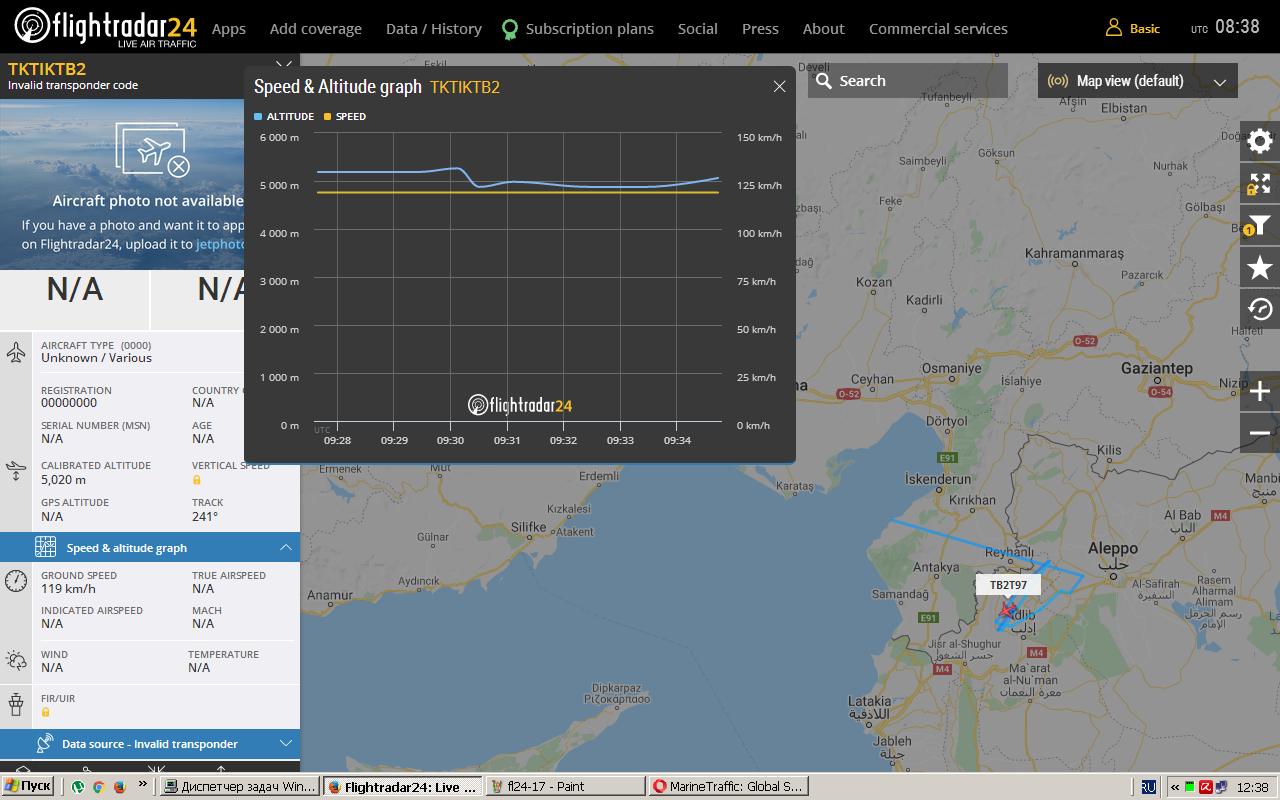The height and width of the screenshot is (800, 1280).
Task: Open Subscription plans
Action: [590, 29]
